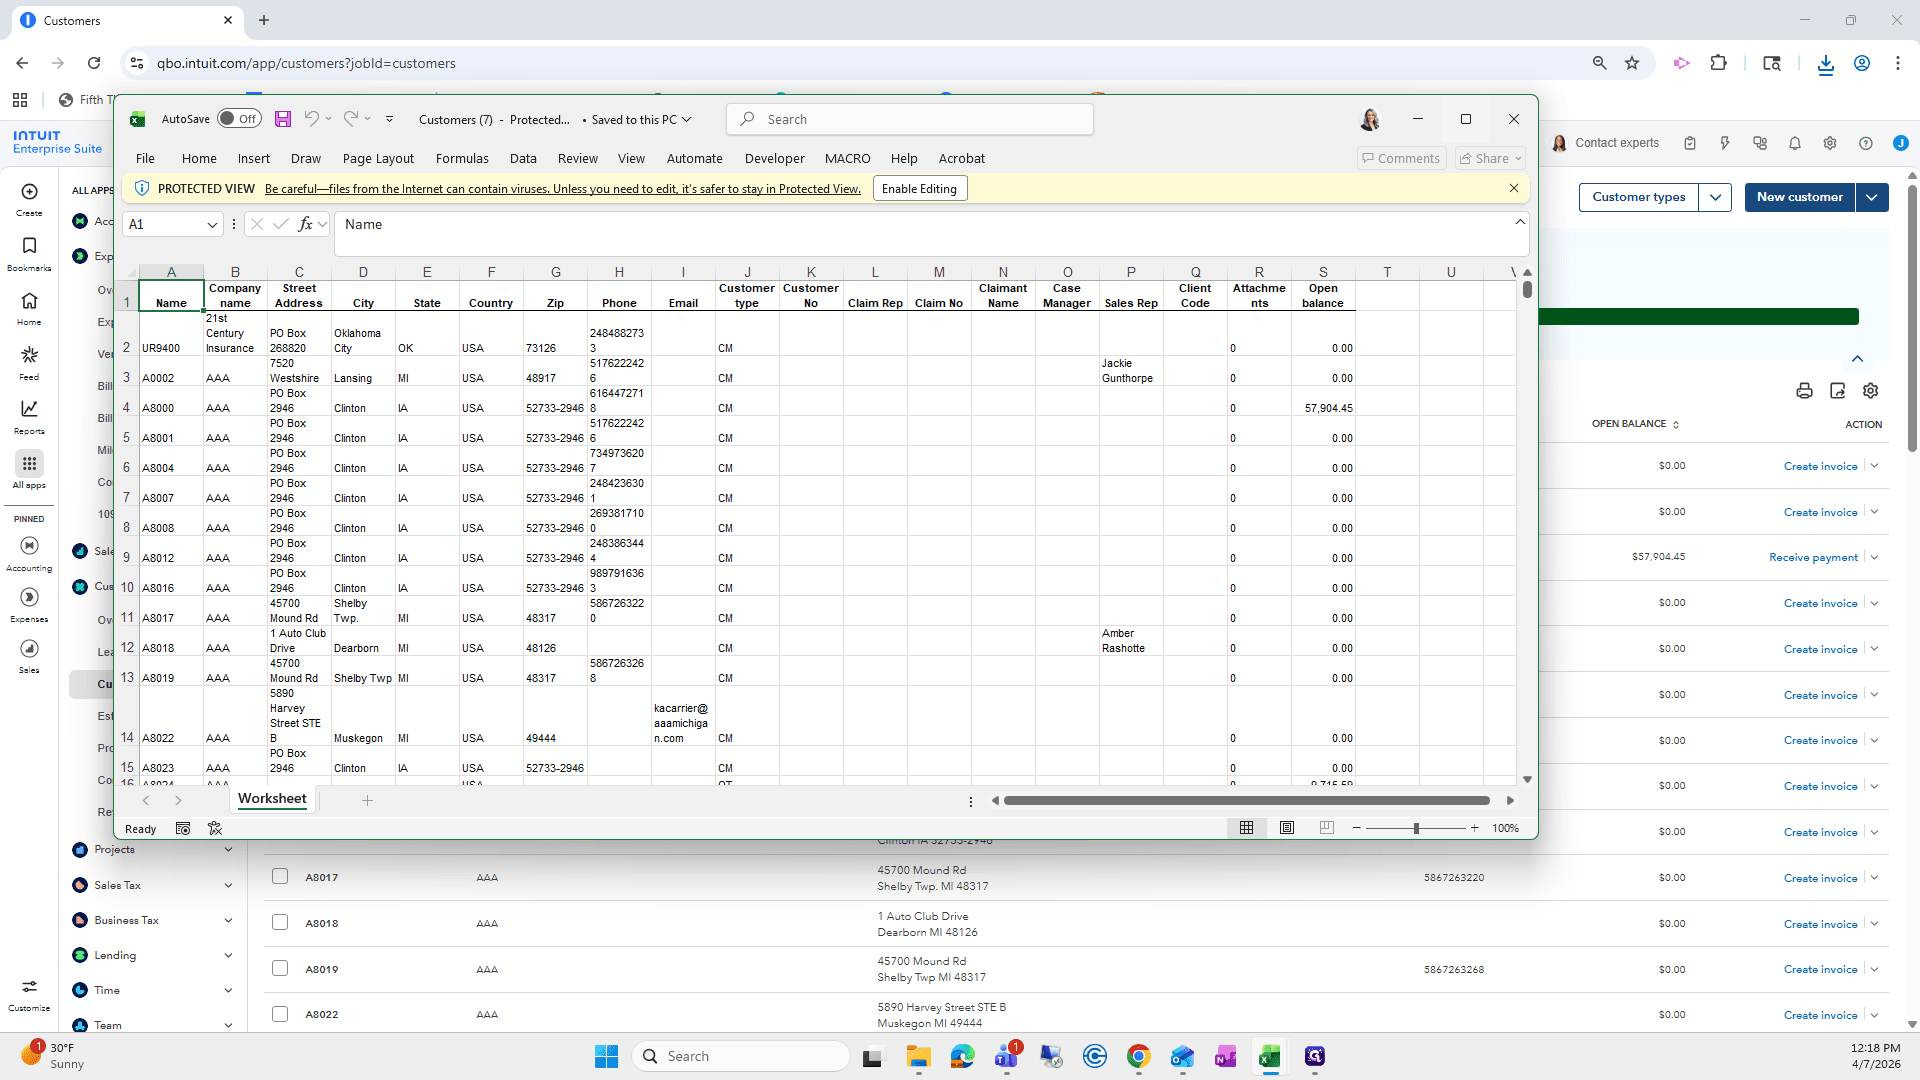Expand the Excel formula bar
Image resolution: width=1920 pixels, height=1080 pixels.
(x=1520, y=222)
